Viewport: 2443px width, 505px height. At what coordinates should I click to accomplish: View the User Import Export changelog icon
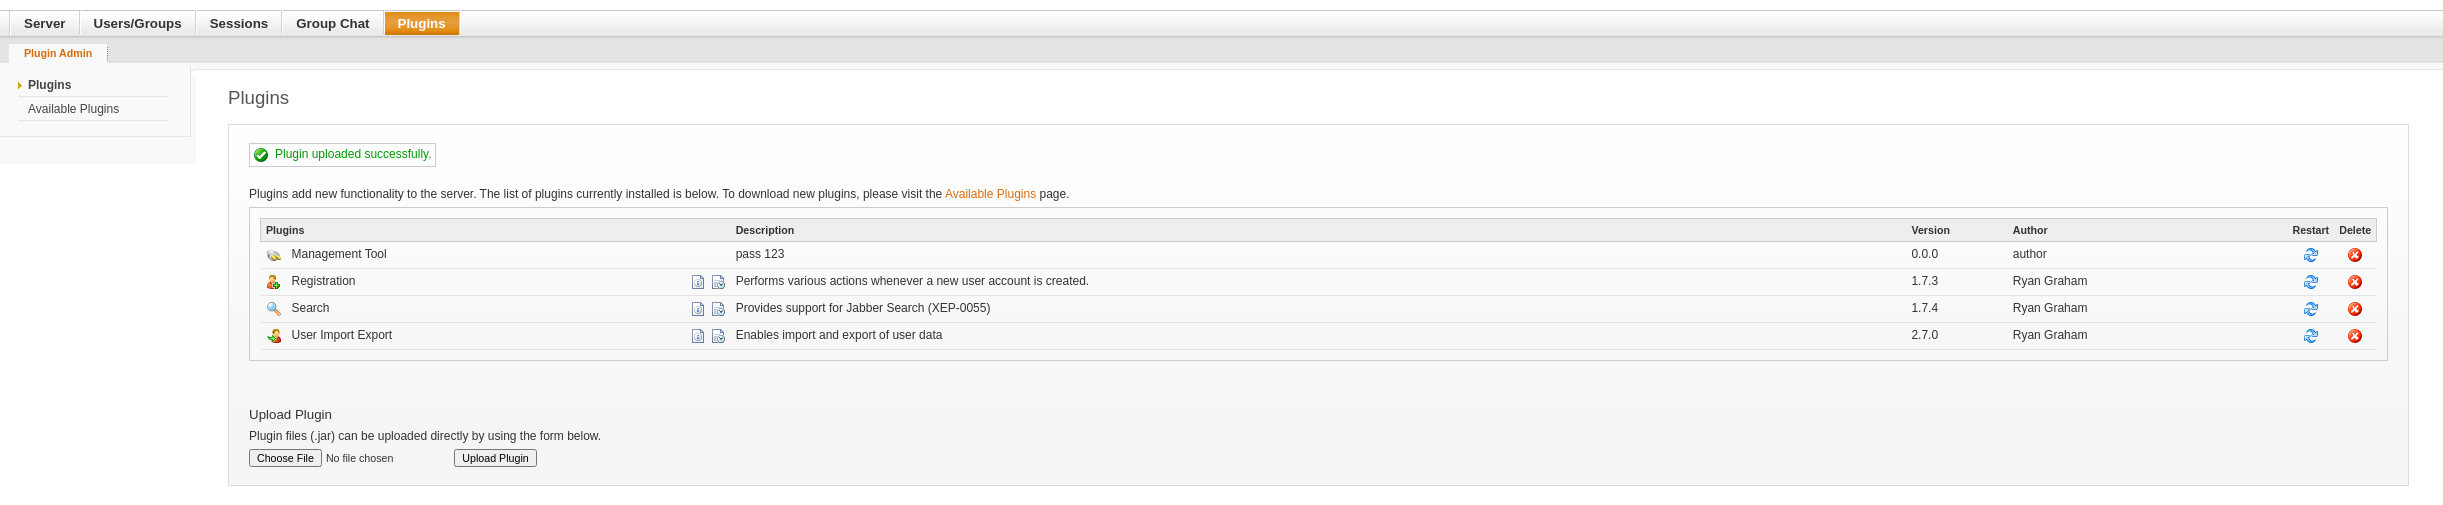[x=718, y=336]
